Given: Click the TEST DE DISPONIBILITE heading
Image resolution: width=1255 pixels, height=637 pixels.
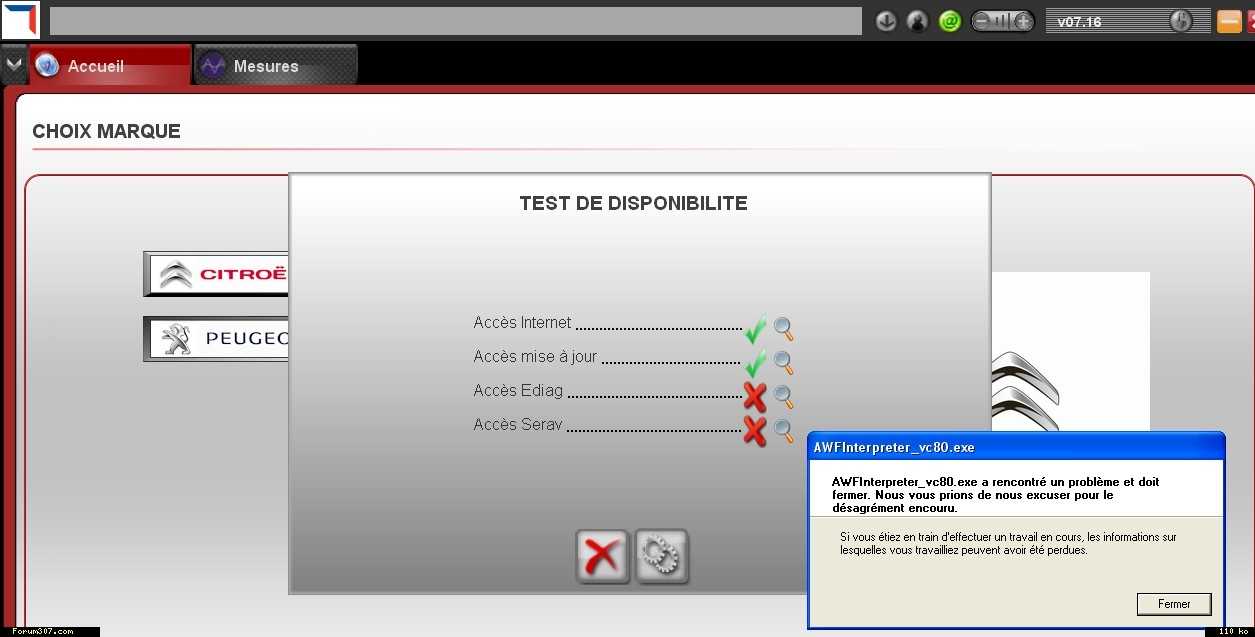Looking at the screenshot, I should 633,204.
